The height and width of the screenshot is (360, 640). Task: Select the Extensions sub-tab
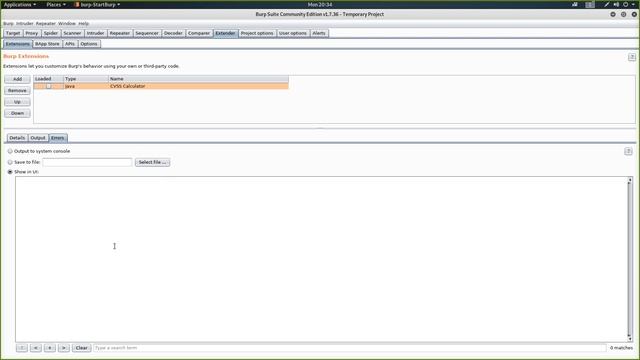18,44
